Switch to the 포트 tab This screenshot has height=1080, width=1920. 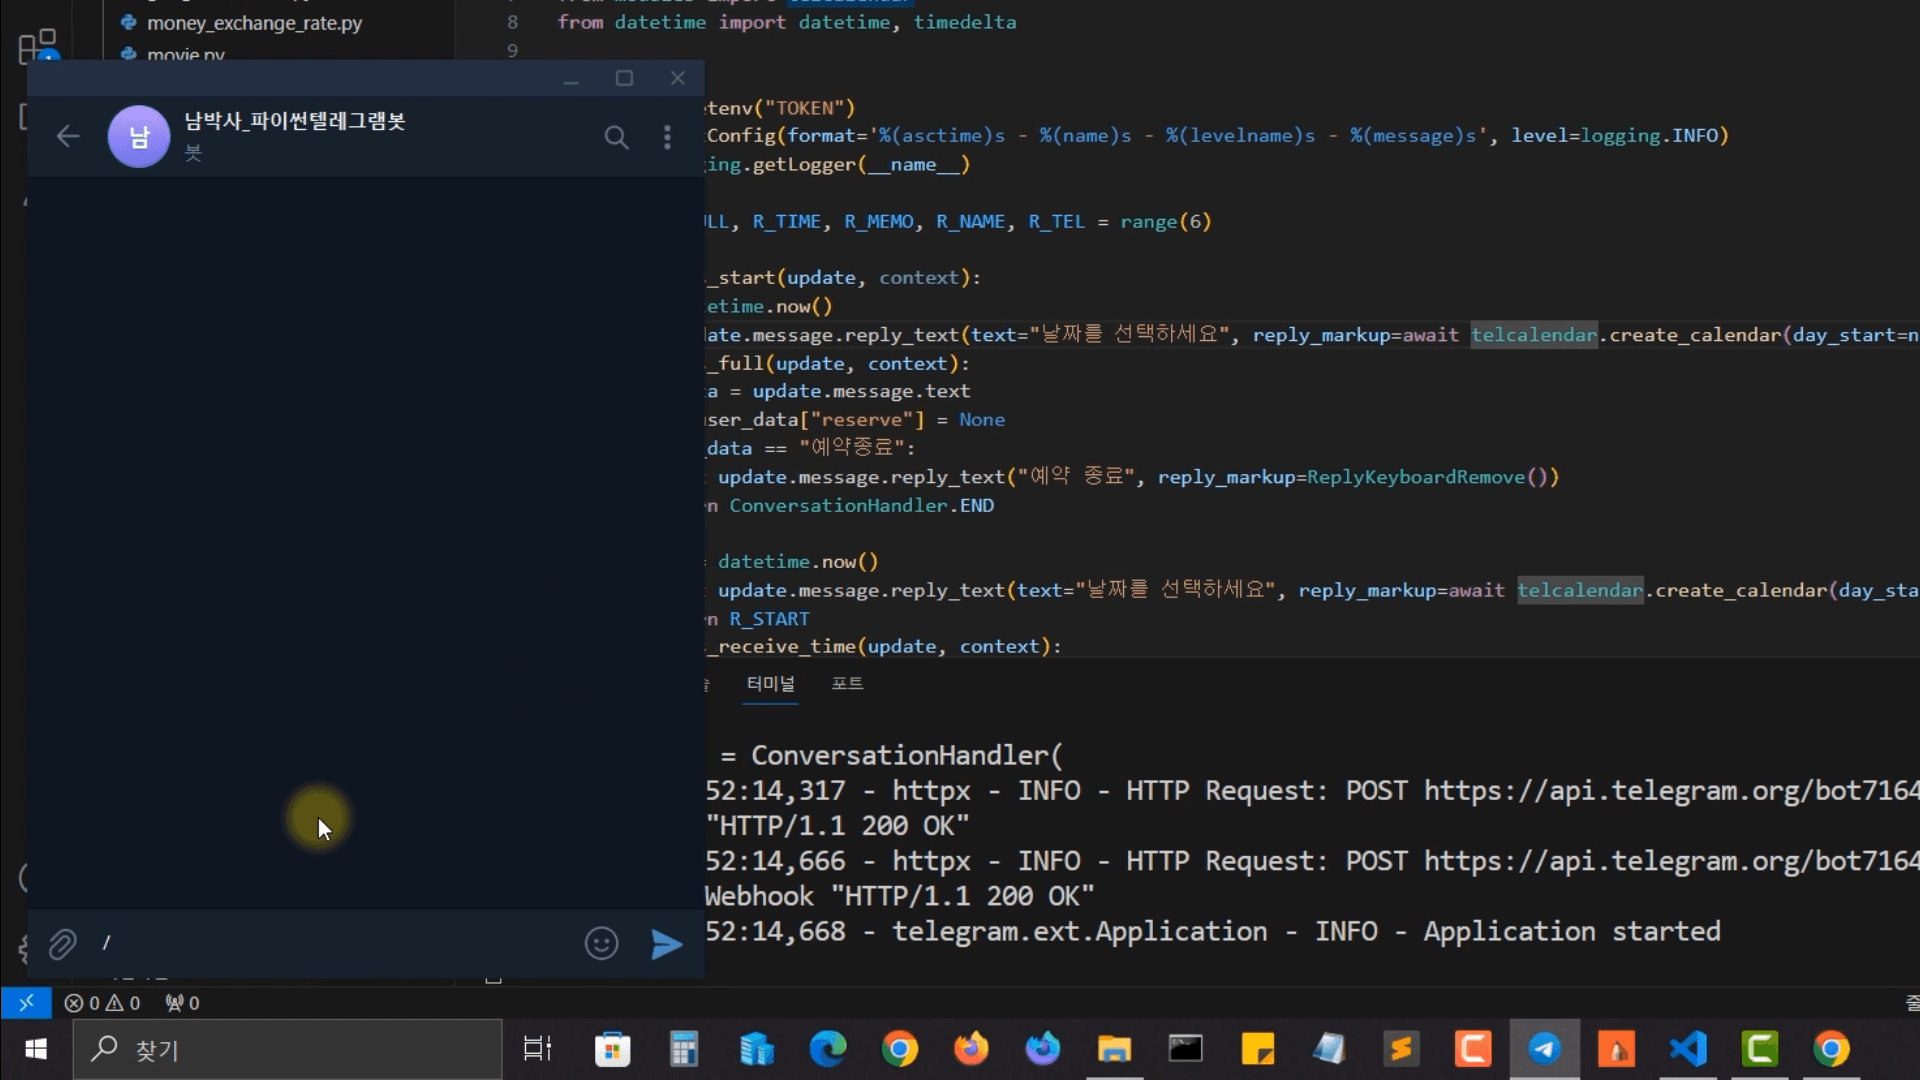click(x=846, y=684)
